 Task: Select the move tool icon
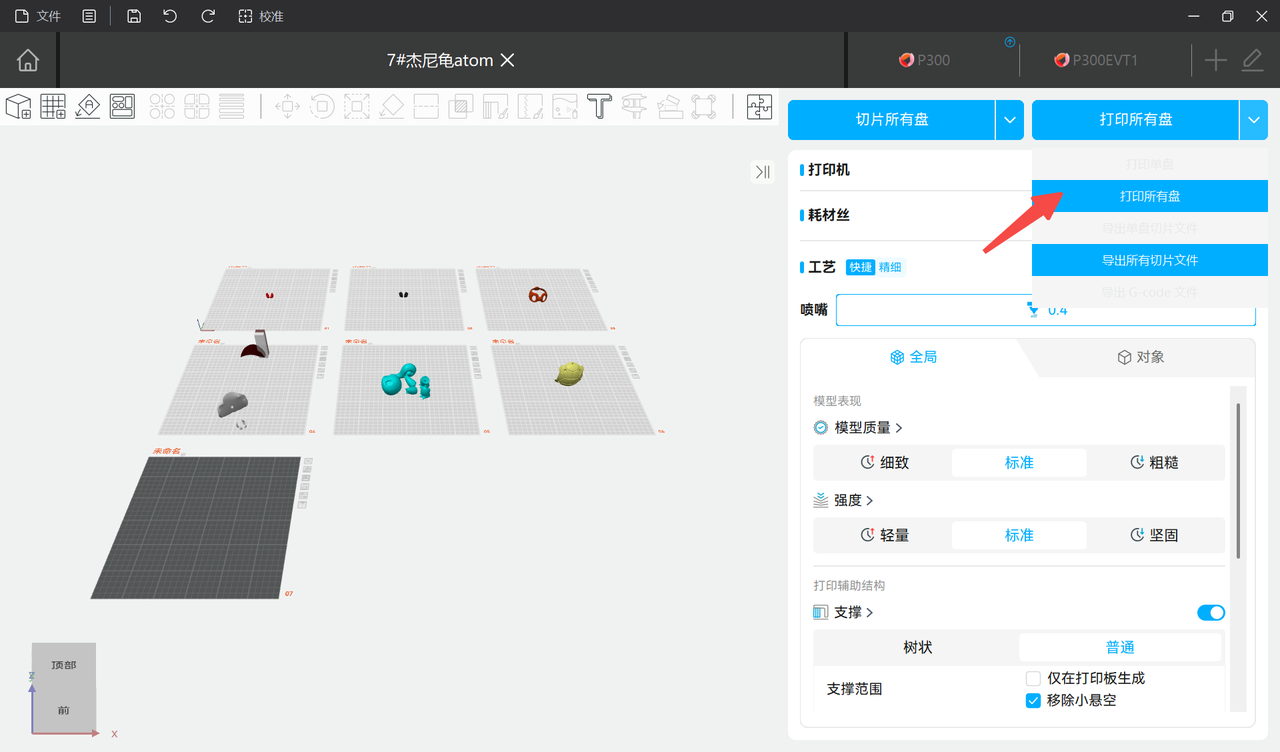287,106
